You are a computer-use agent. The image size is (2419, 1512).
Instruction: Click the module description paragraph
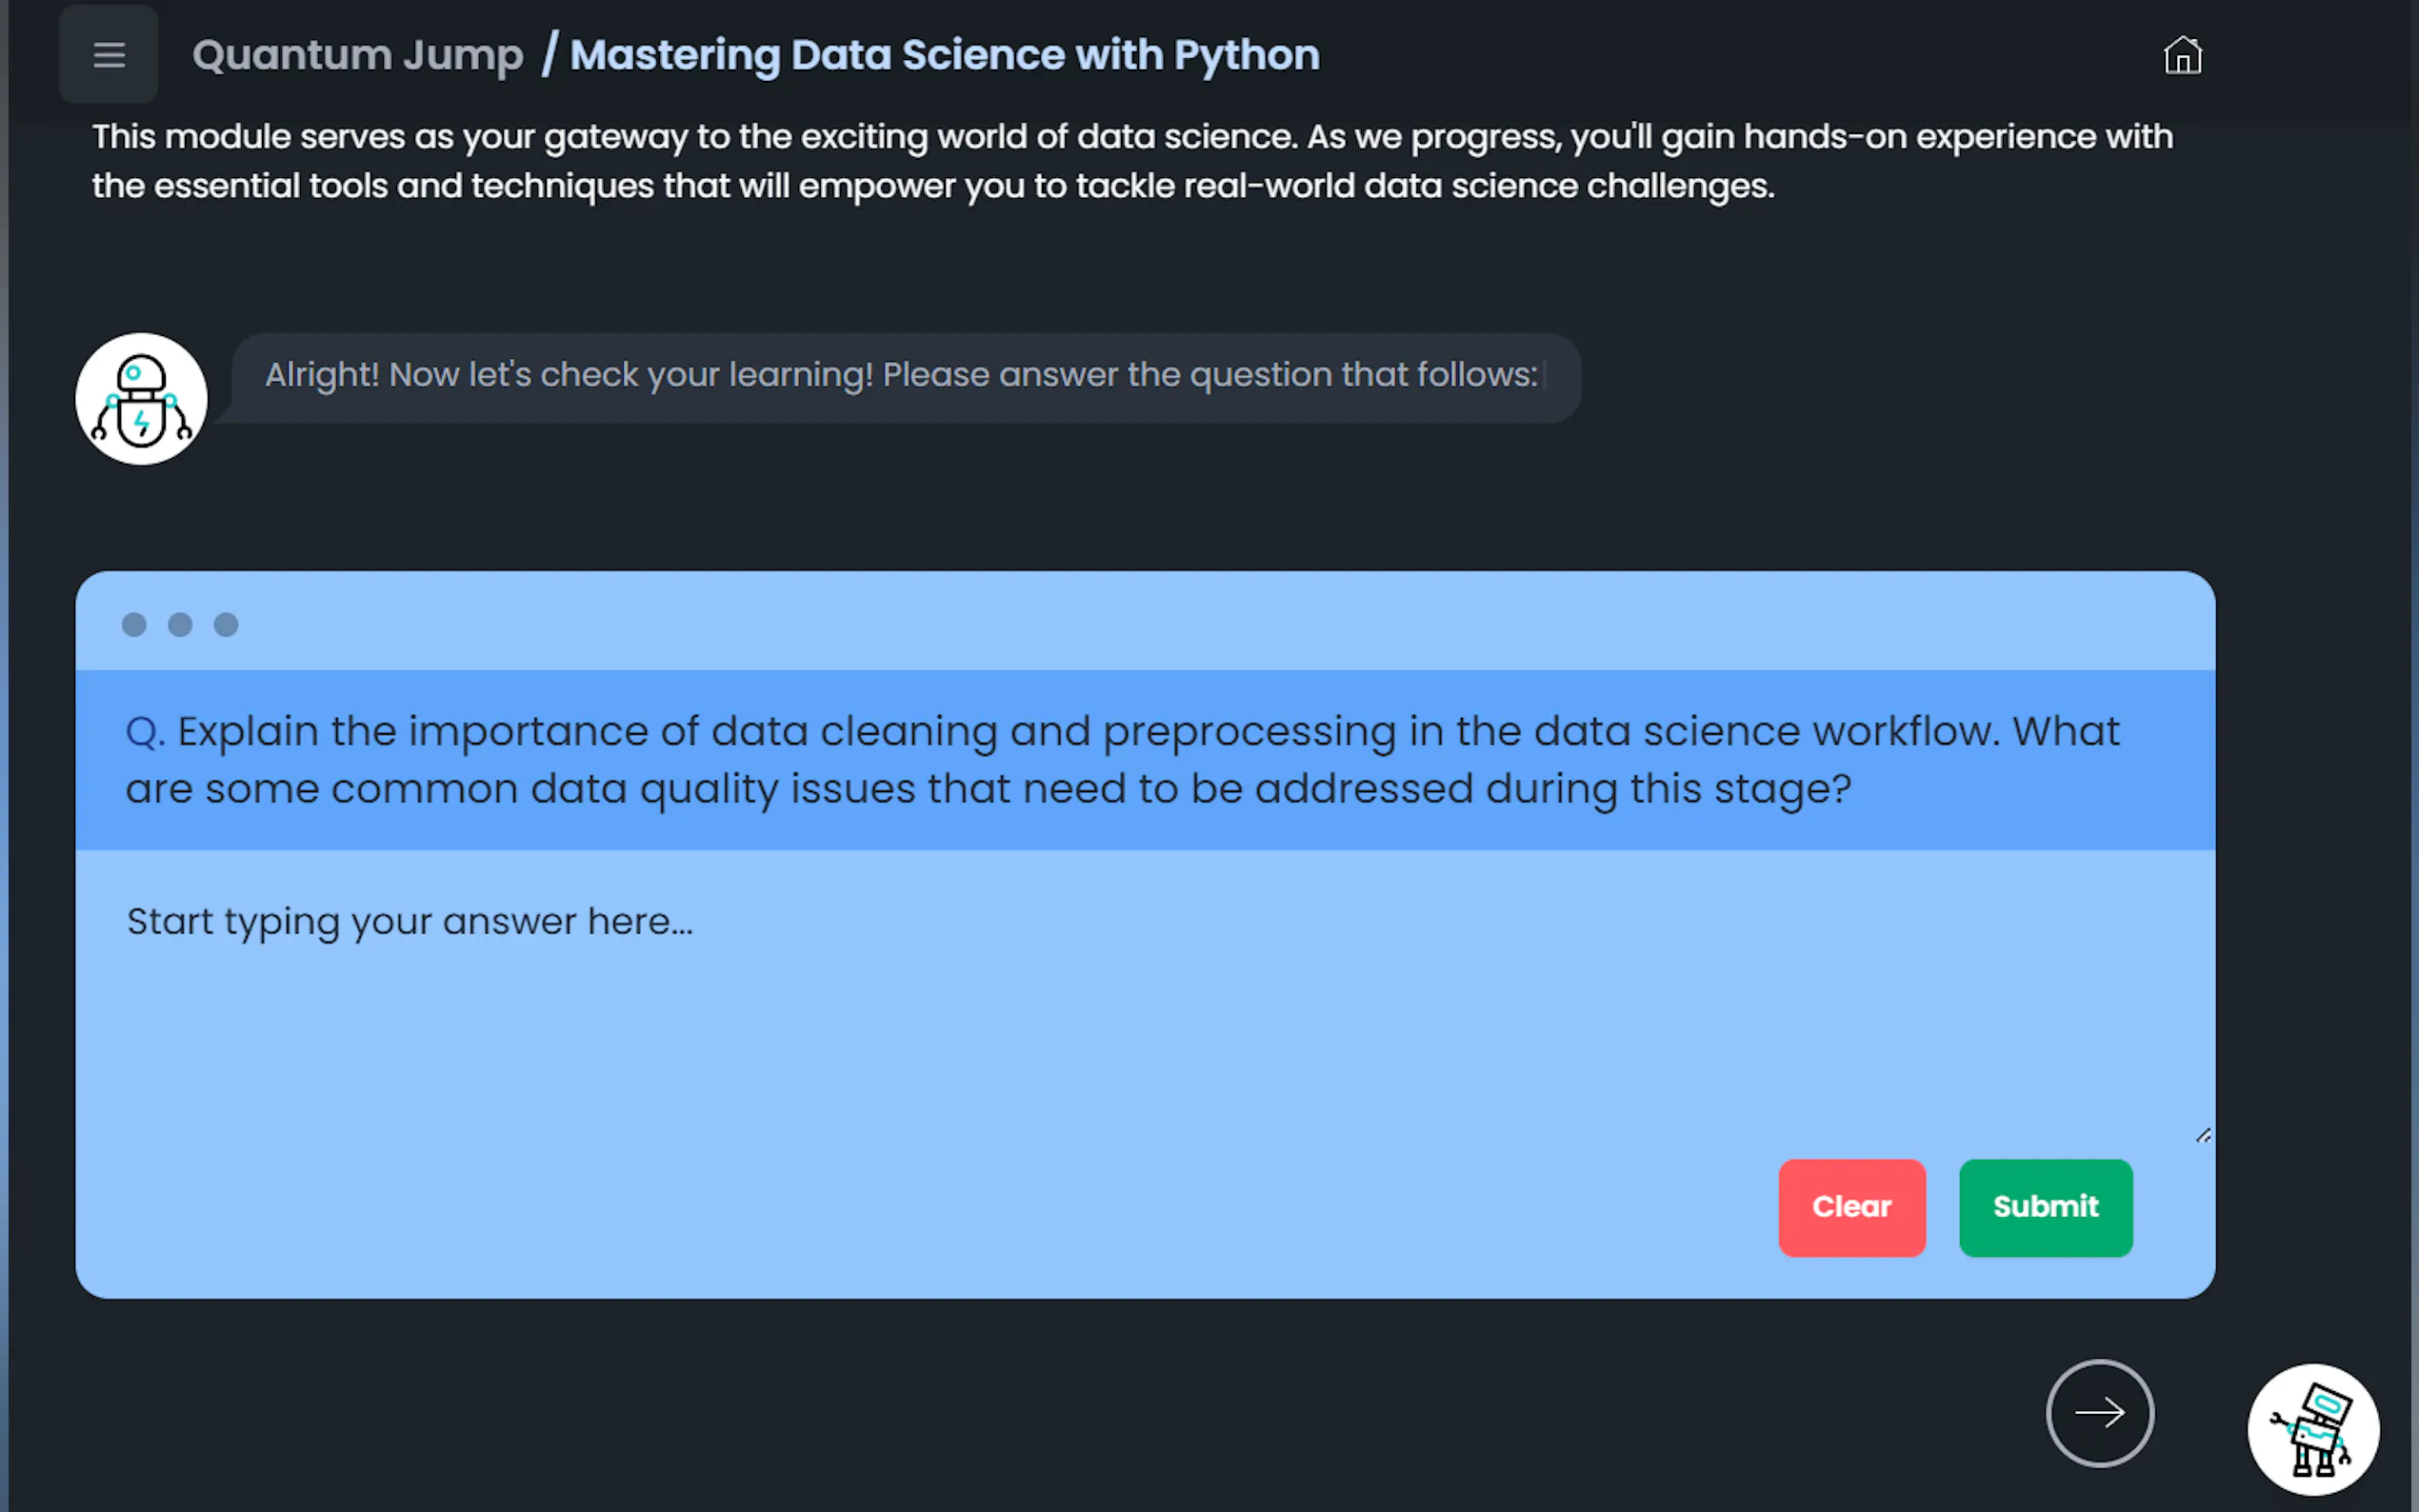pos(1130,161)
